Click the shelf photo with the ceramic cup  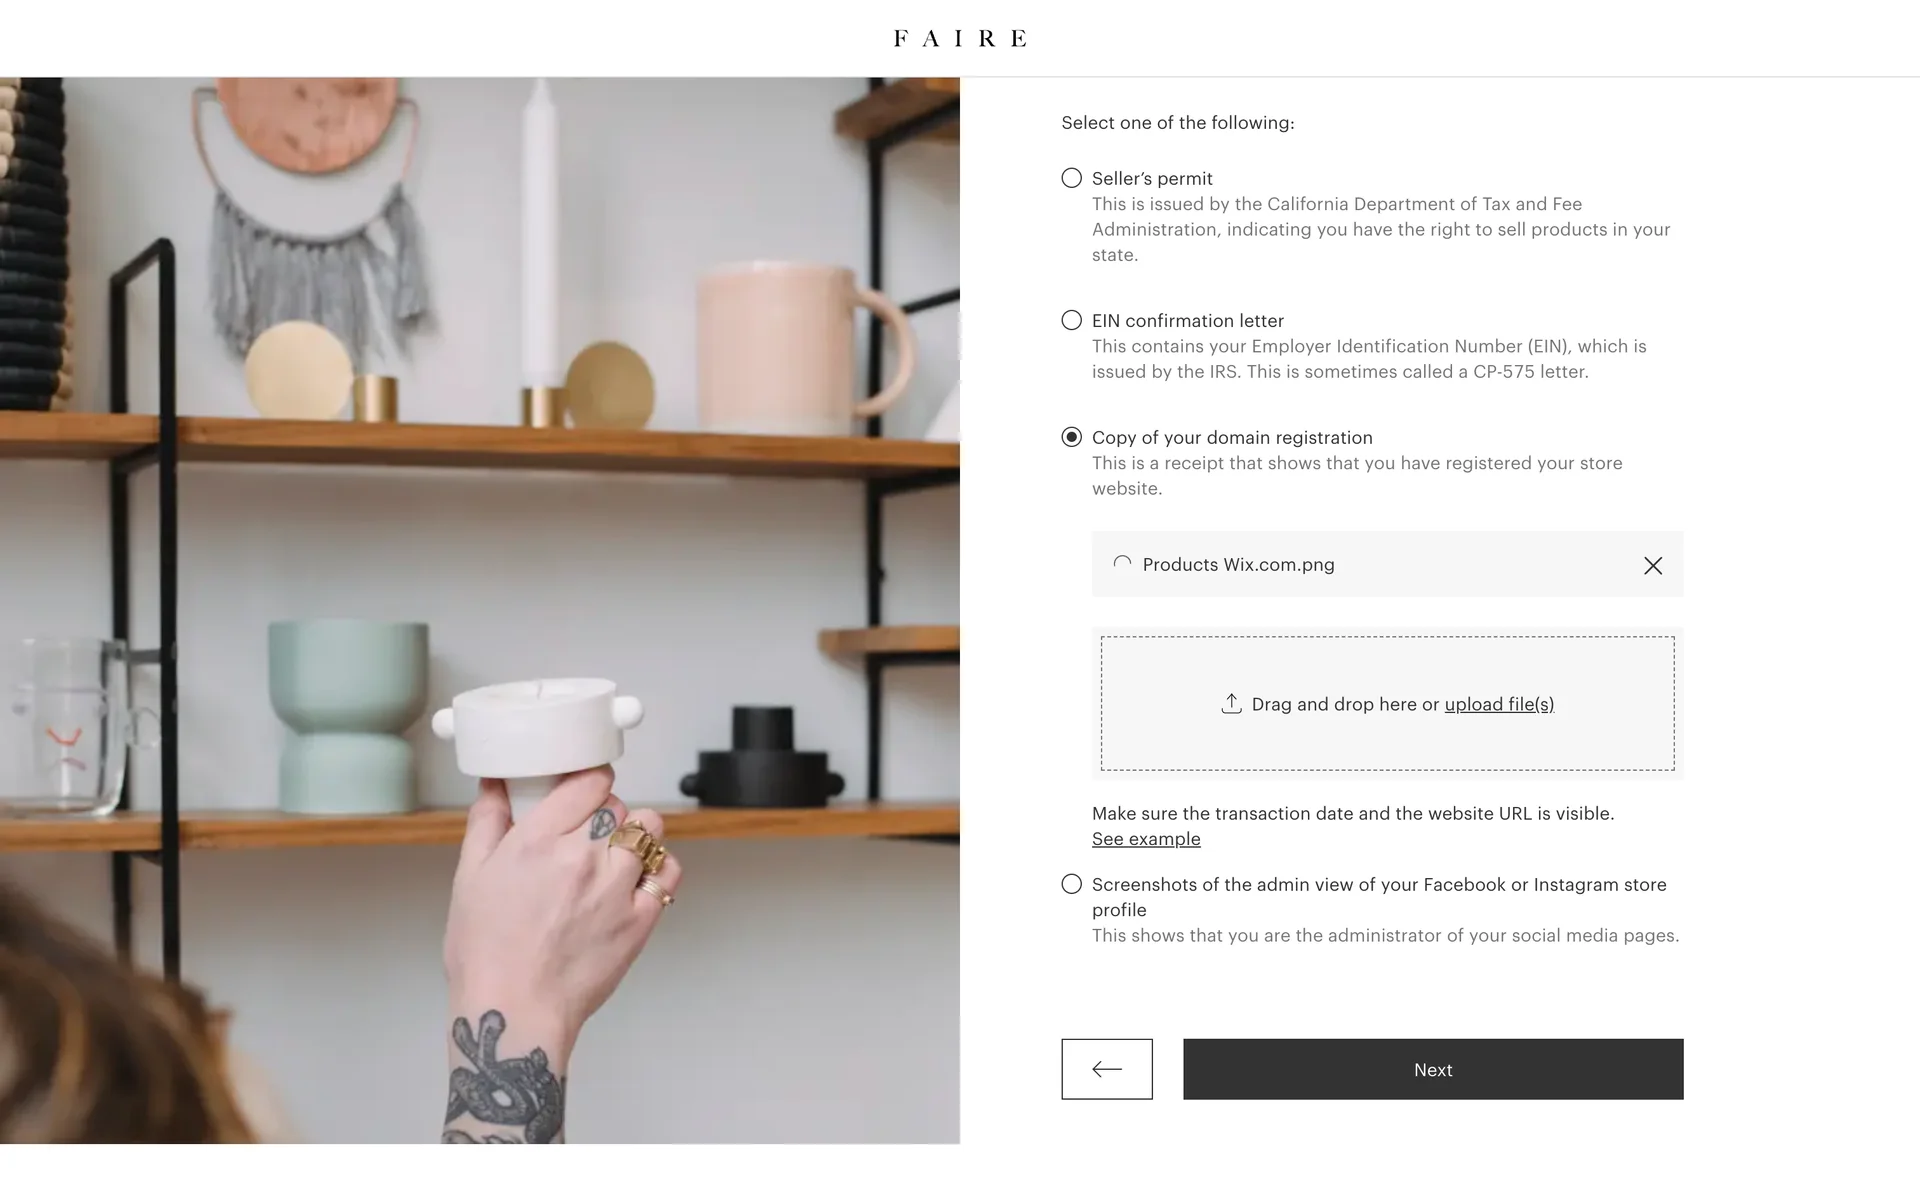click(x=480, y=610)
